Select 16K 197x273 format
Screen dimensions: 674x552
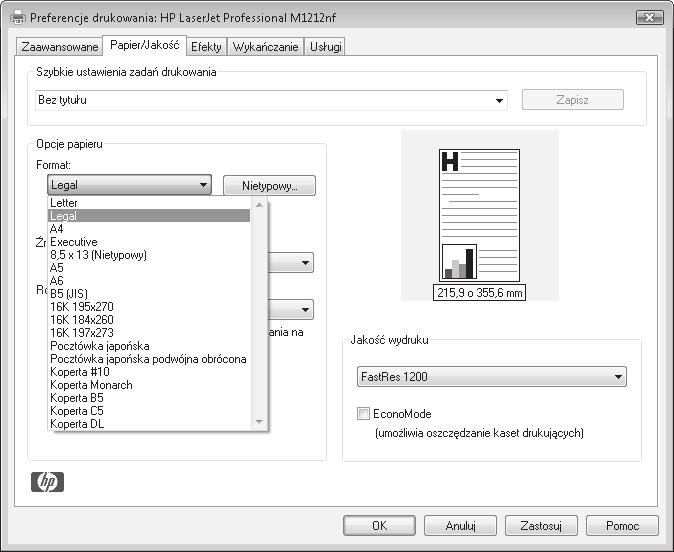tap(149, 333)
